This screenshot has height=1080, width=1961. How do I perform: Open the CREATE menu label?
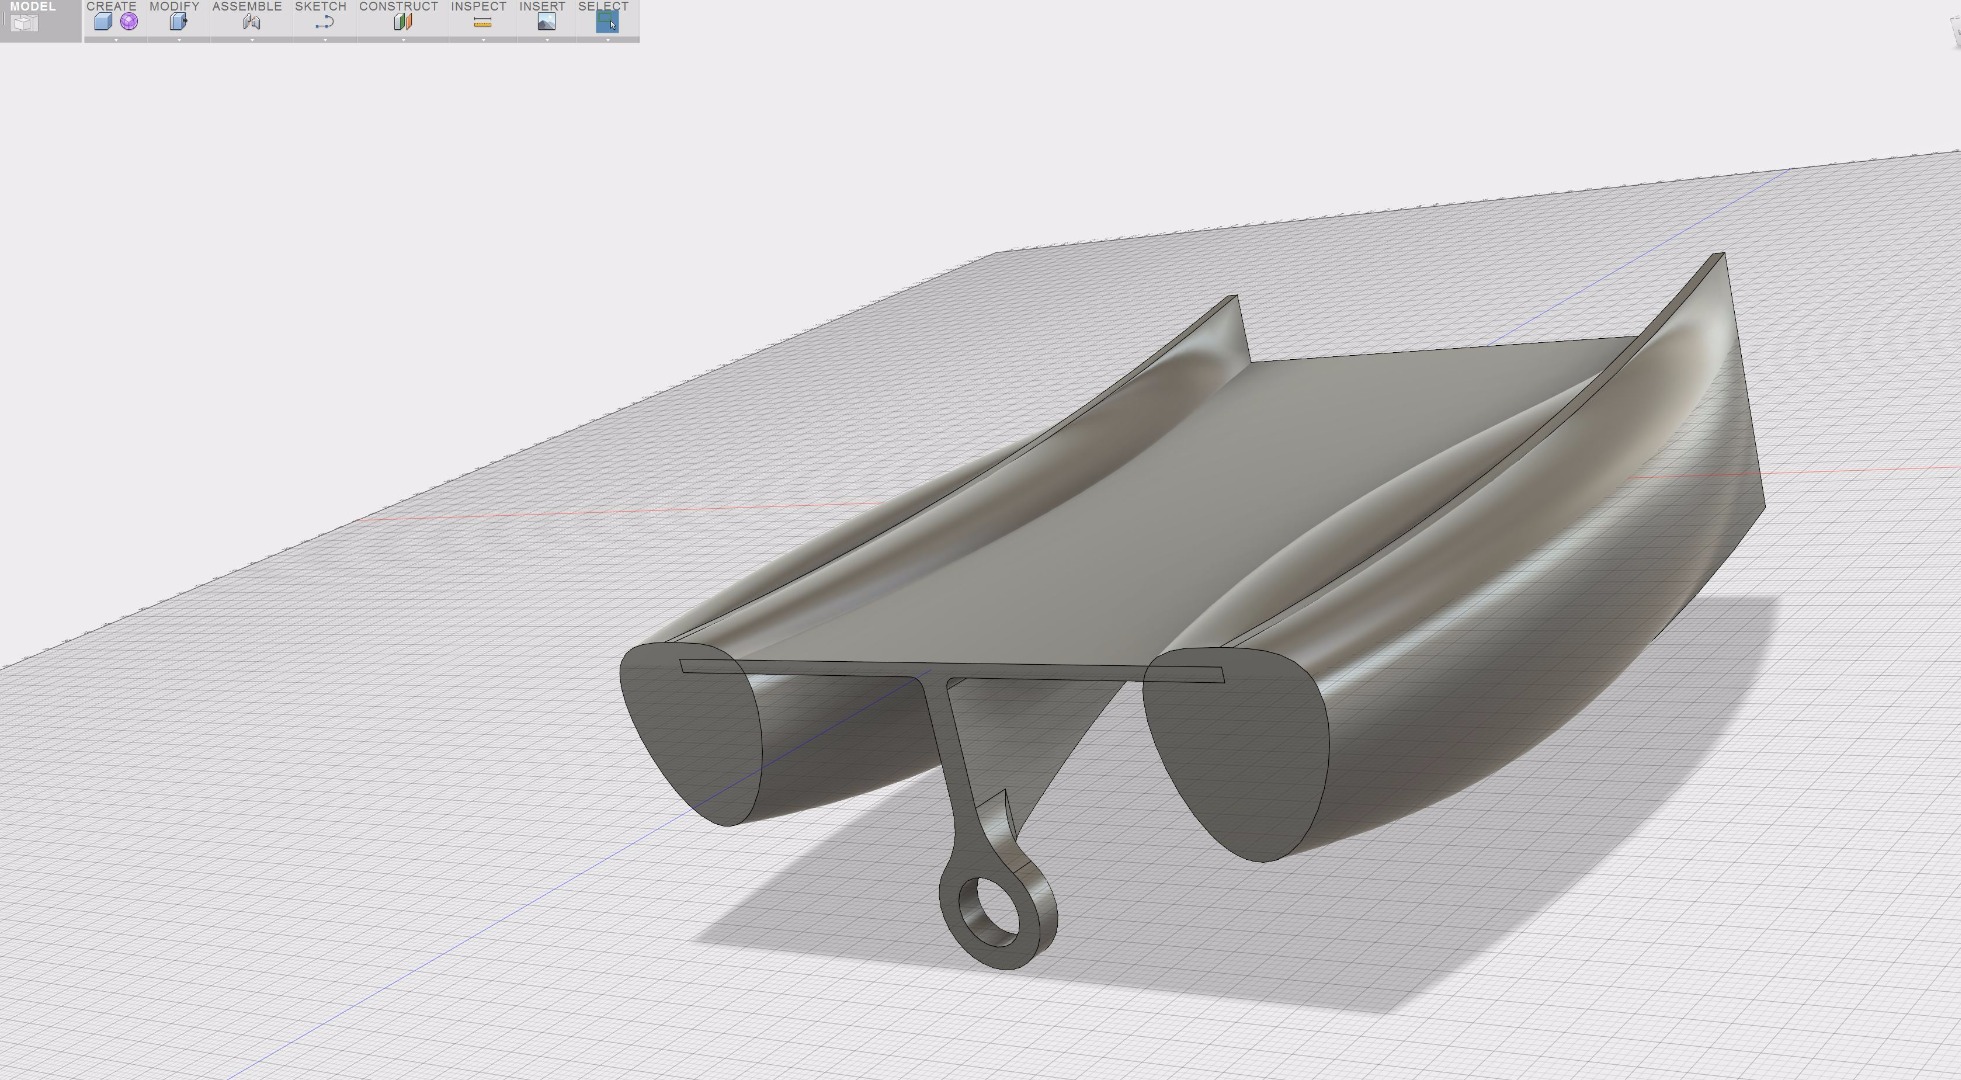point(111,6)
